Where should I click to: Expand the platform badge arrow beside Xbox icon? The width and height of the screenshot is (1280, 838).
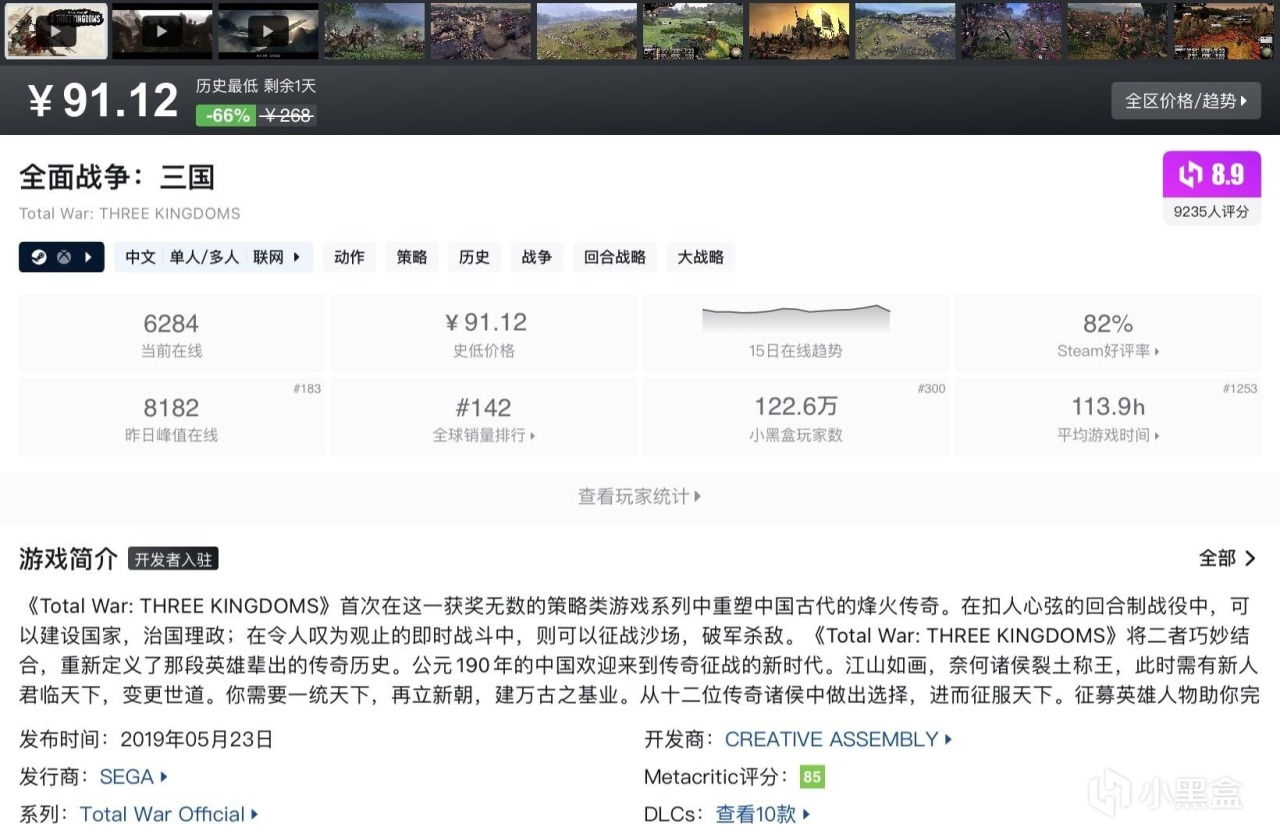pyautogui.click(x=88, y=257)
